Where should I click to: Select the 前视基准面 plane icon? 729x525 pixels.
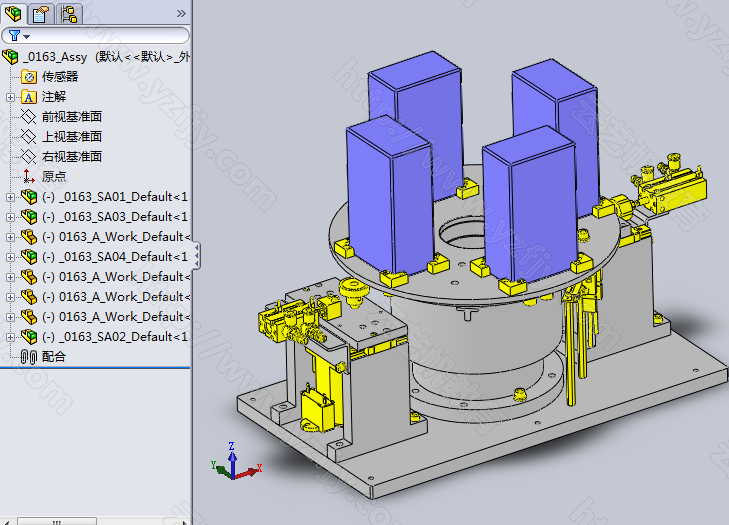29,117
